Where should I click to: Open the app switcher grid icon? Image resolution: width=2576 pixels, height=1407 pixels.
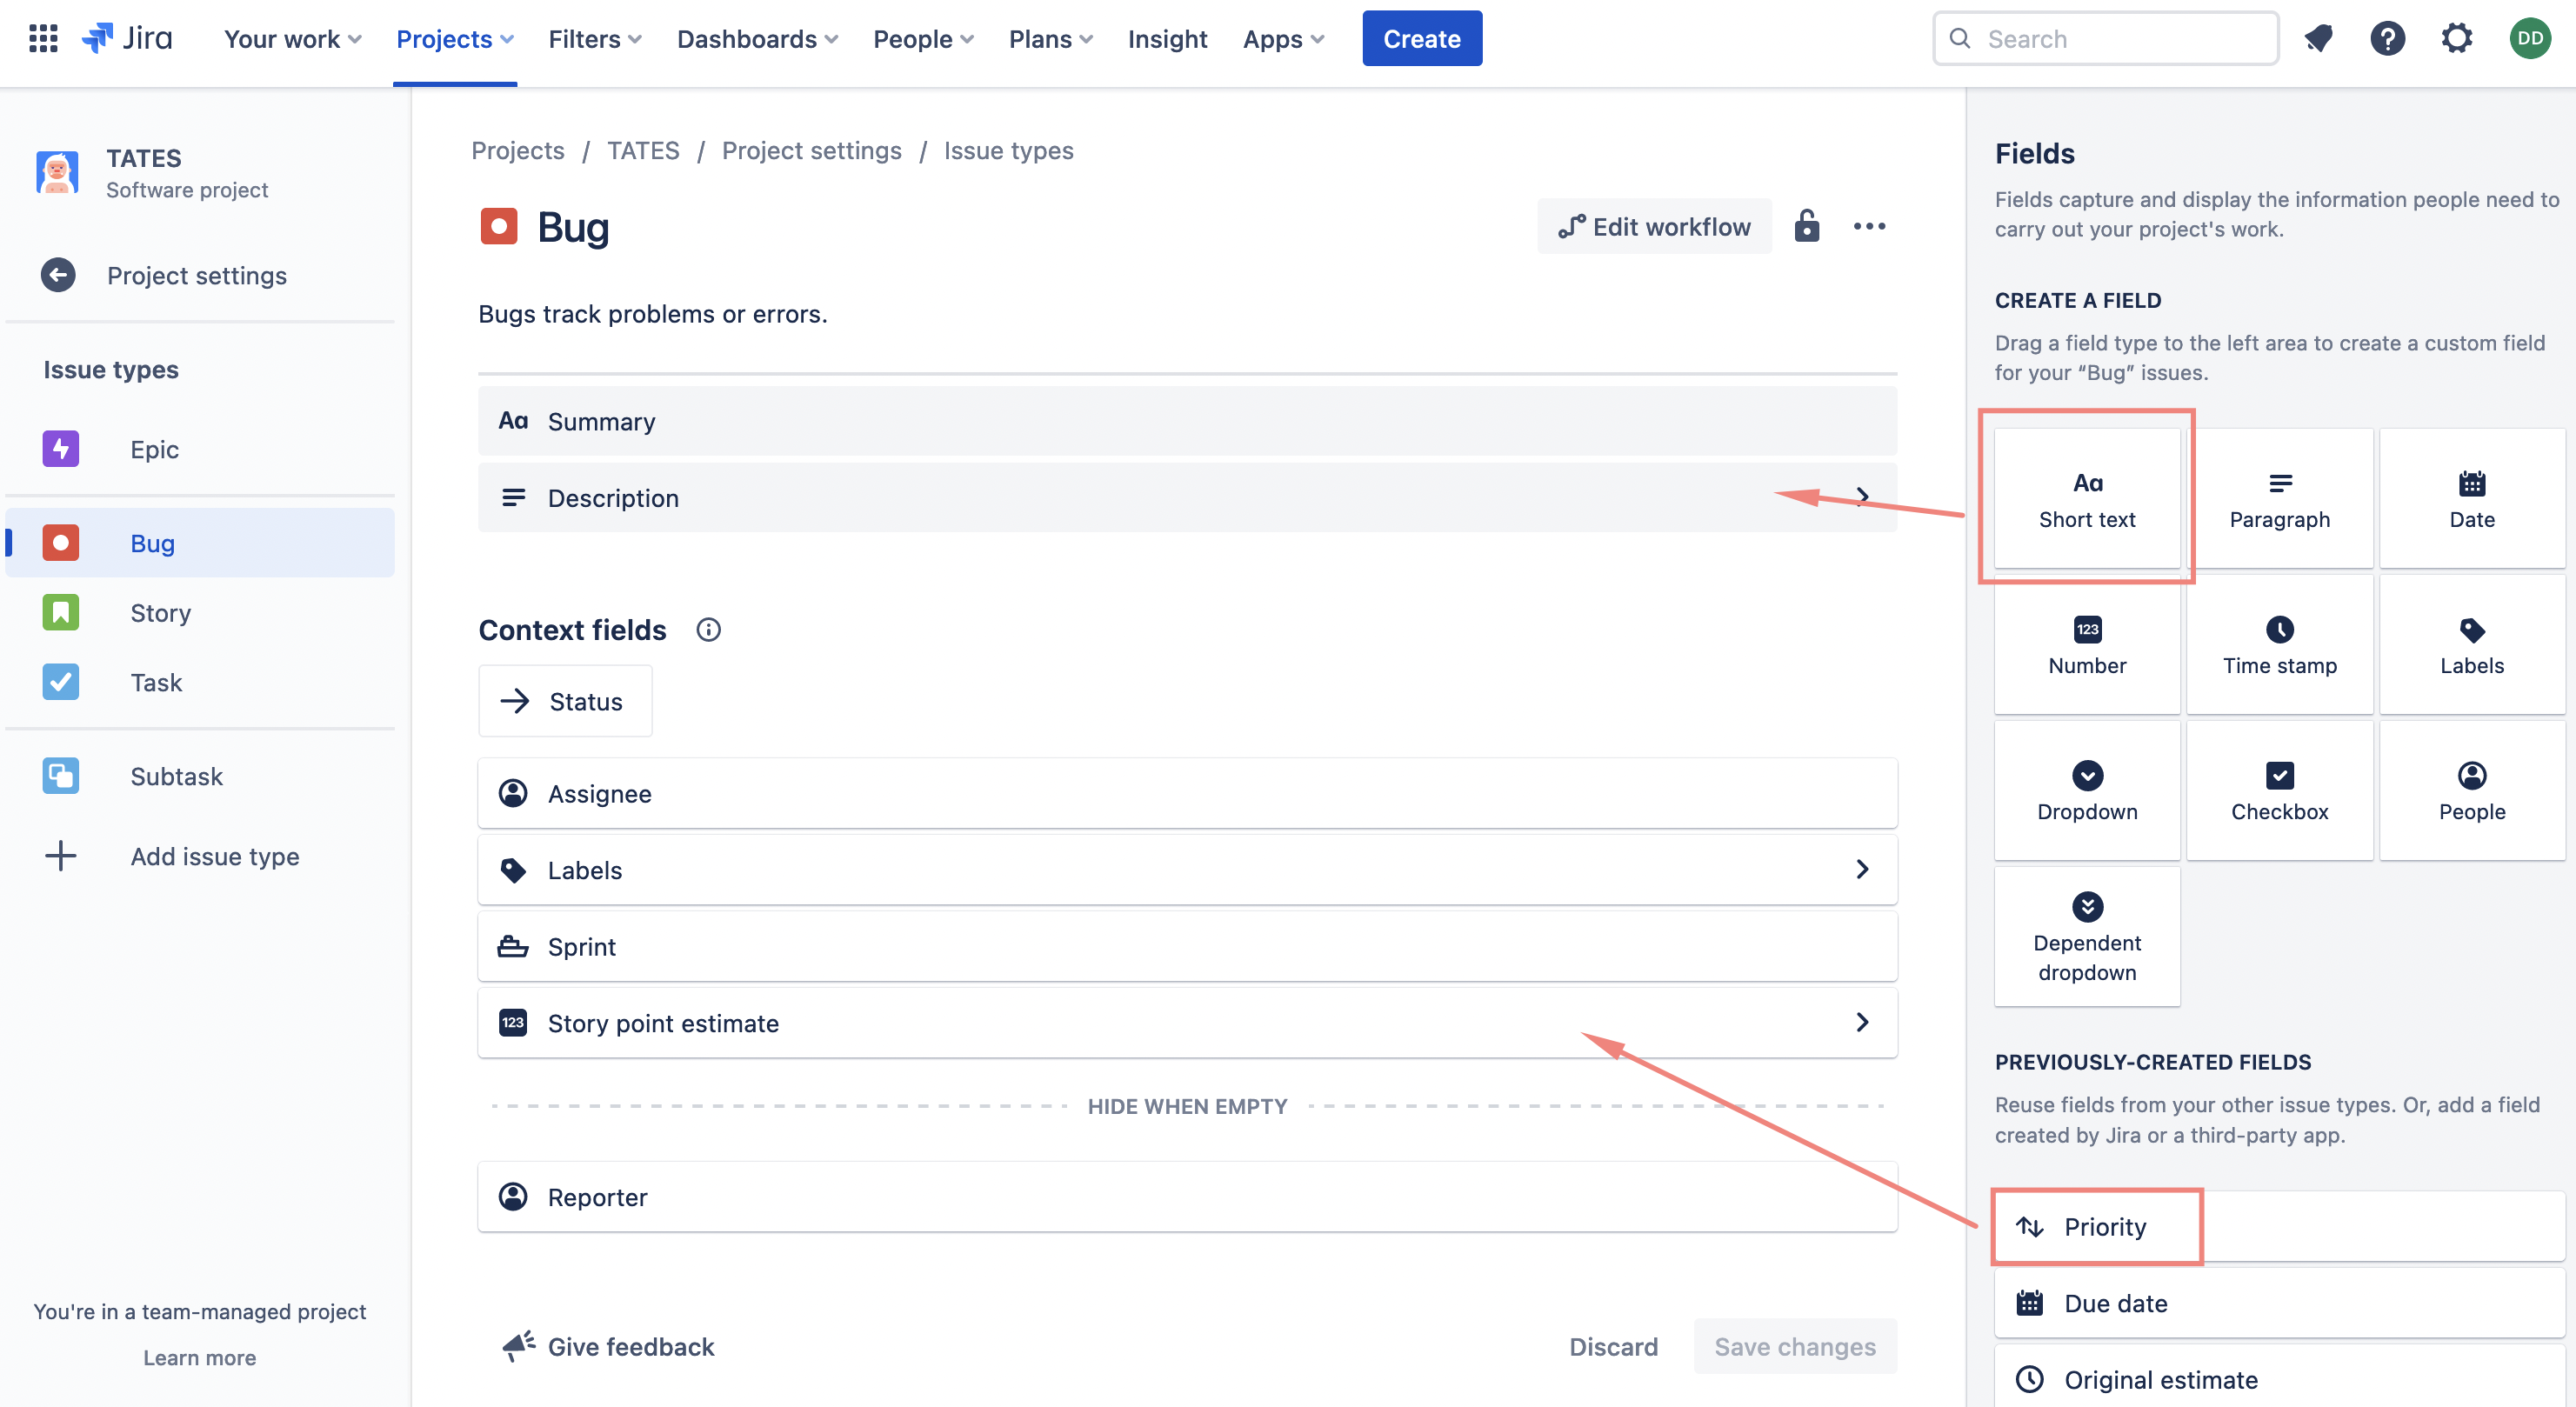(x=43, y=38)
